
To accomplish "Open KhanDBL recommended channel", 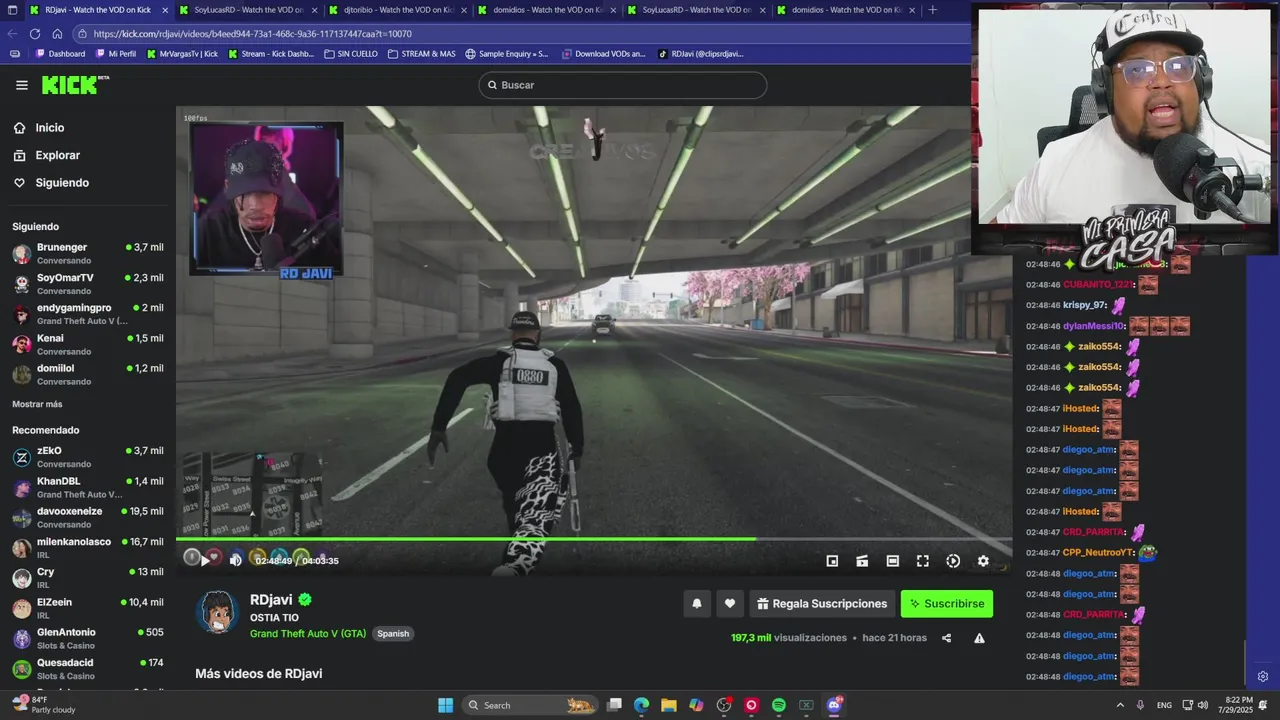I will [88, 487].
